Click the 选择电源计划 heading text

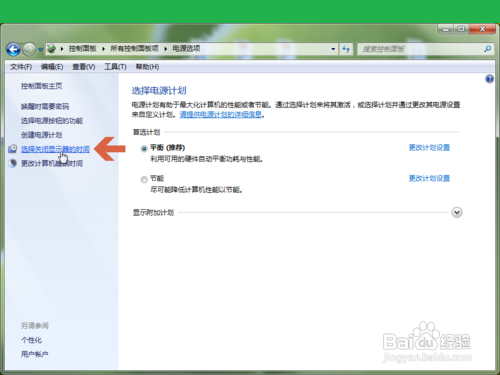click(159, 90)
